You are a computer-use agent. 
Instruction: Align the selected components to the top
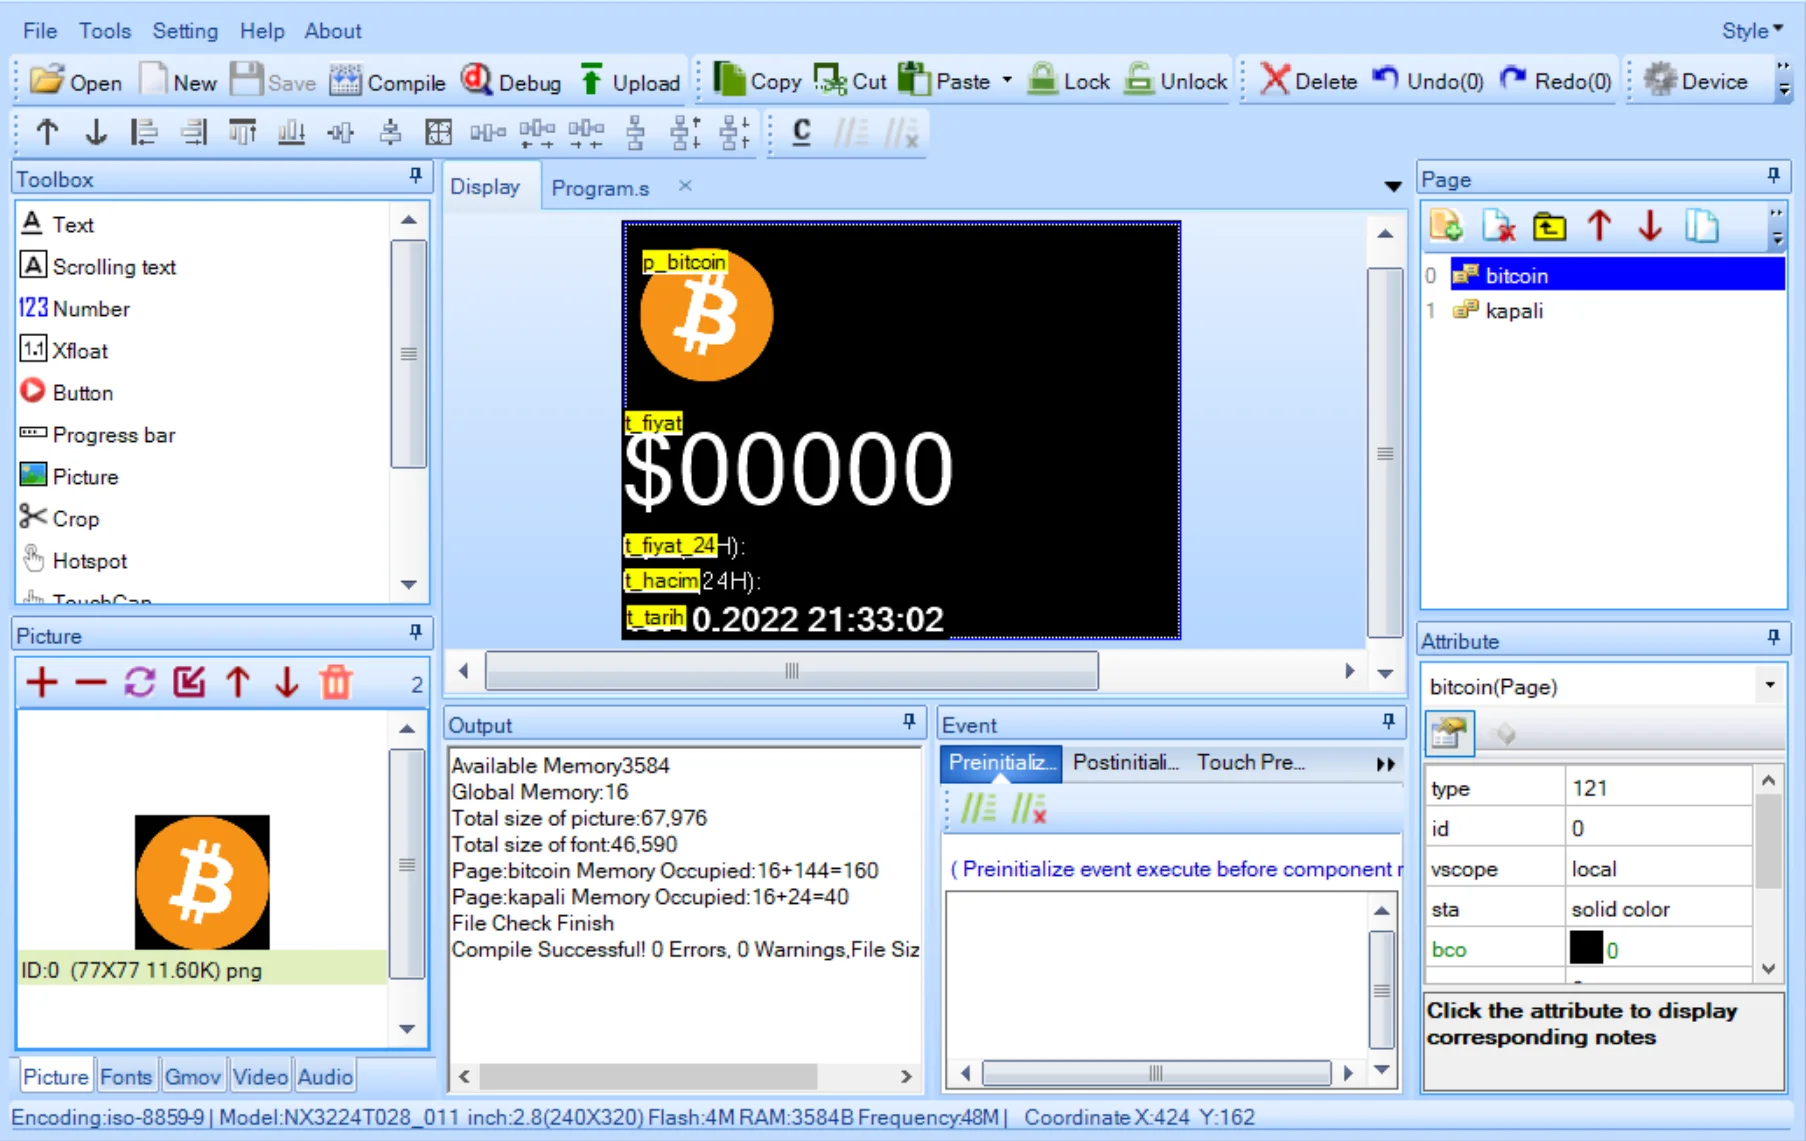point(243,132)
